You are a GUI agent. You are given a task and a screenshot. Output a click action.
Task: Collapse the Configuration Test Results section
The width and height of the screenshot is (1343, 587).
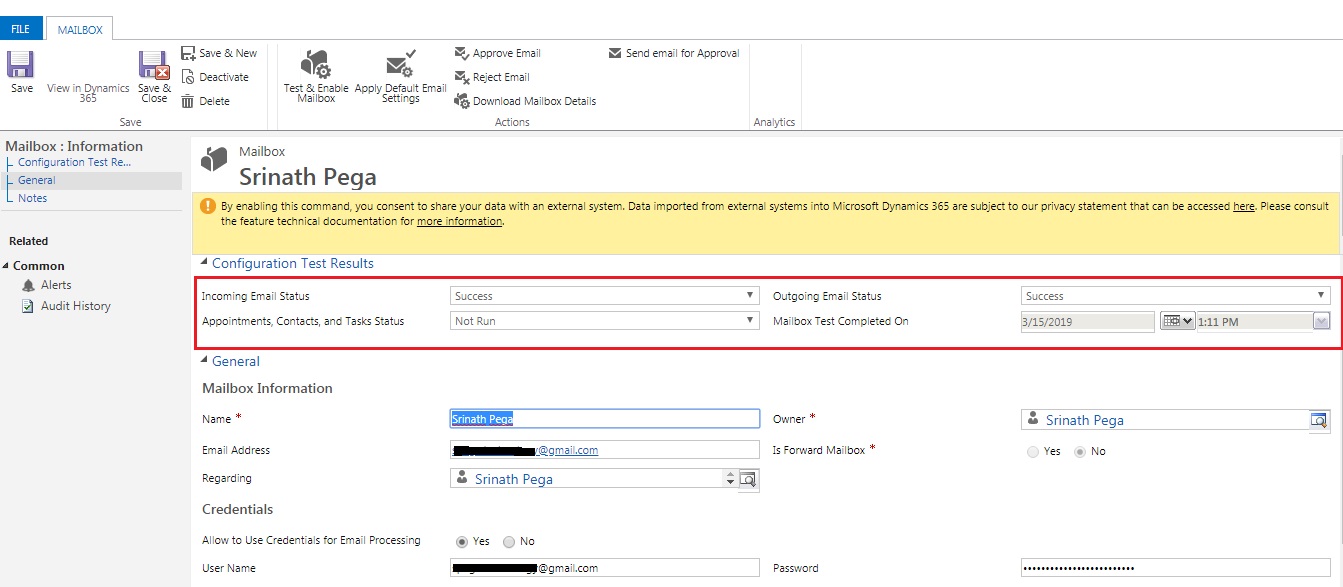[204, 264]
